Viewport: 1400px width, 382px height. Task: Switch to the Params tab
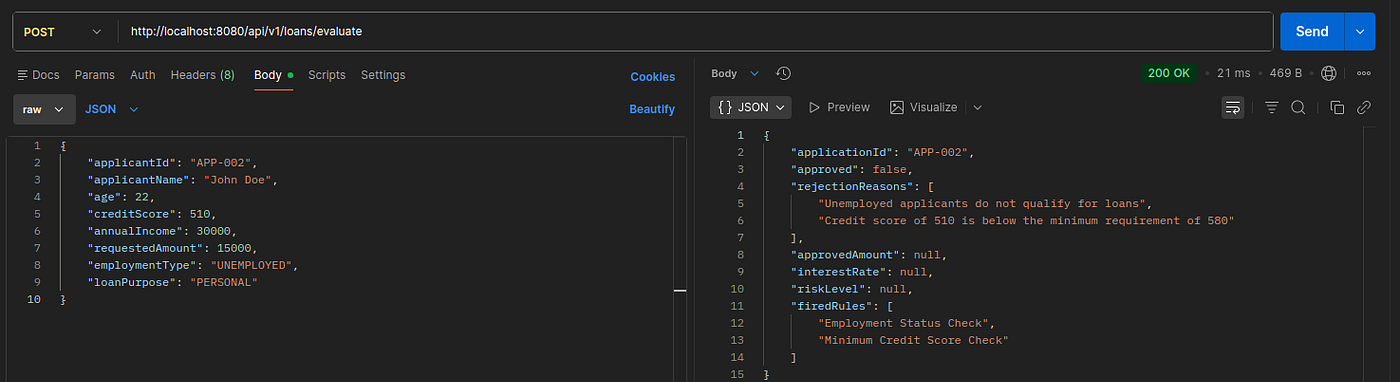(x=94, y=75)
